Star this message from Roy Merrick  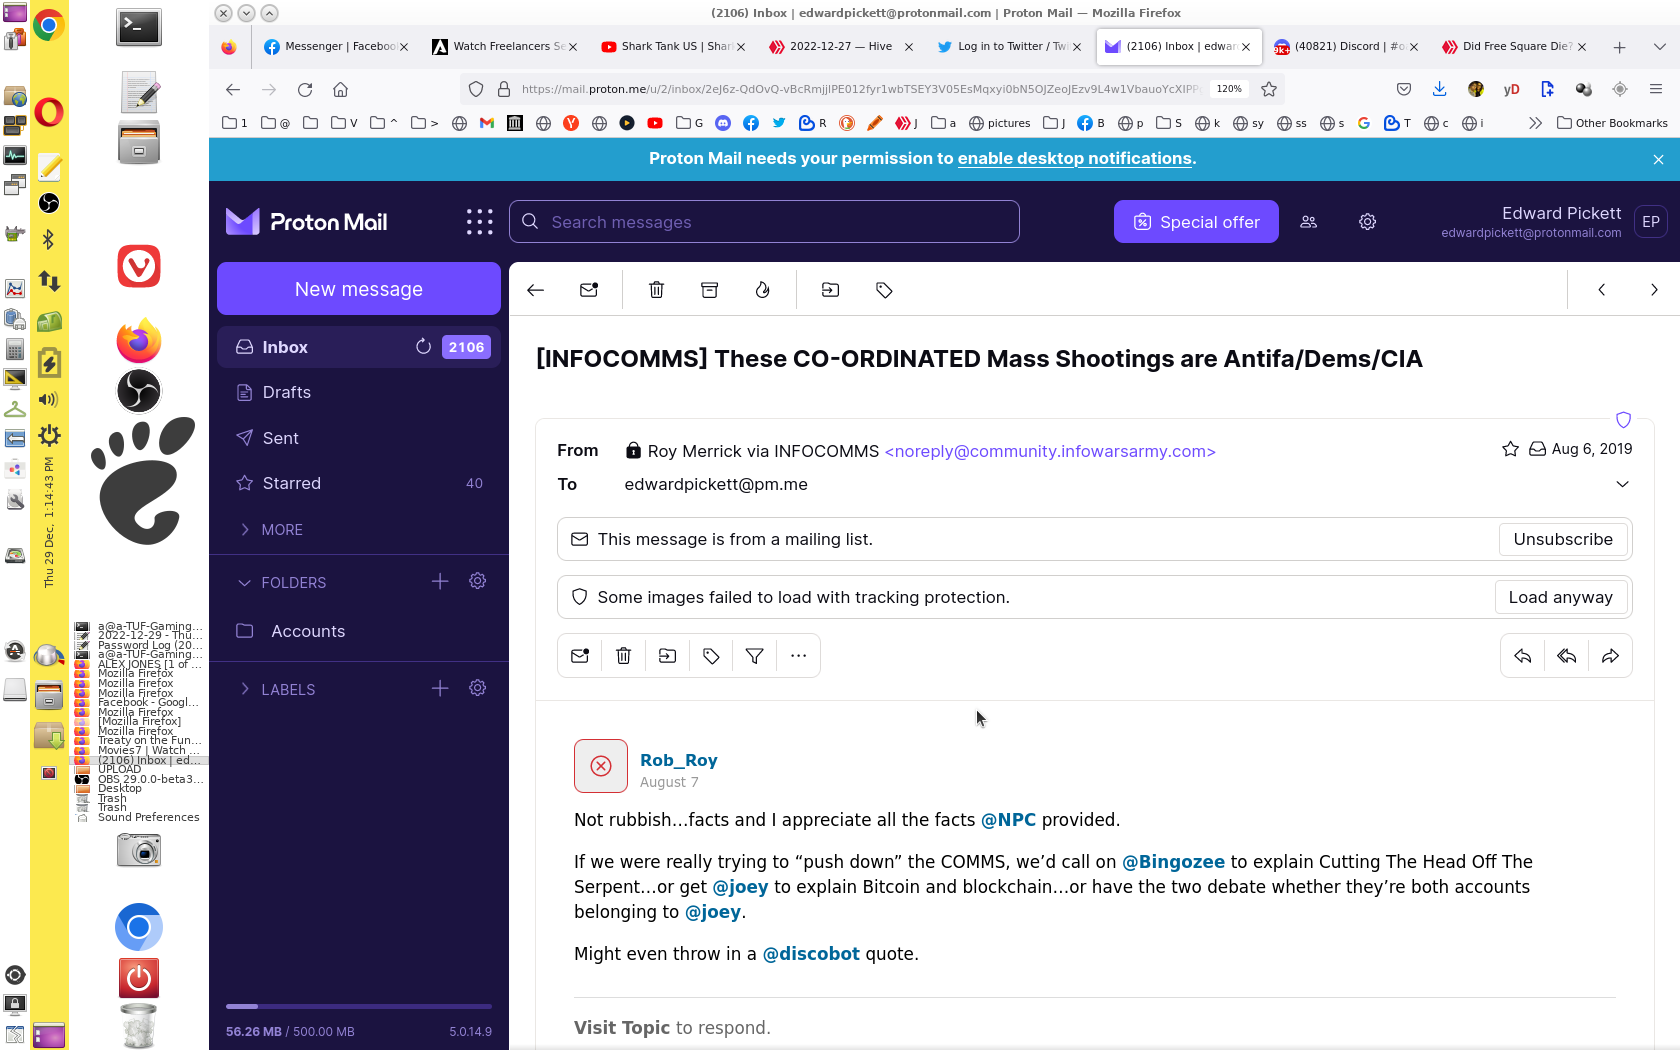[x=1510, y=449]
